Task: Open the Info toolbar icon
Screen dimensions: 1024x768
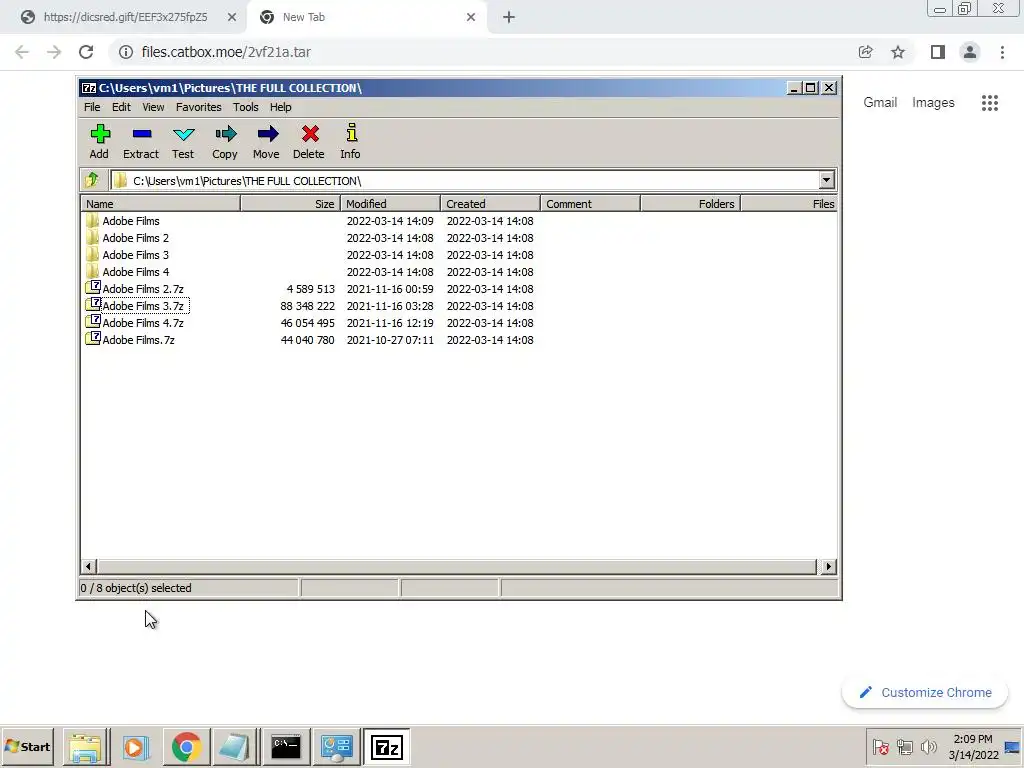Action: coord(351,141)
